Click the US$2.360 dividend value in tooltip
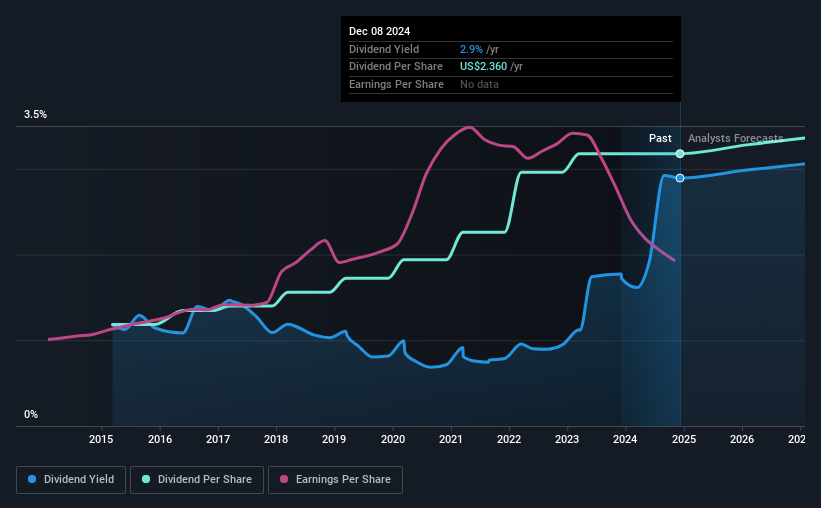 tap(483, 66)
